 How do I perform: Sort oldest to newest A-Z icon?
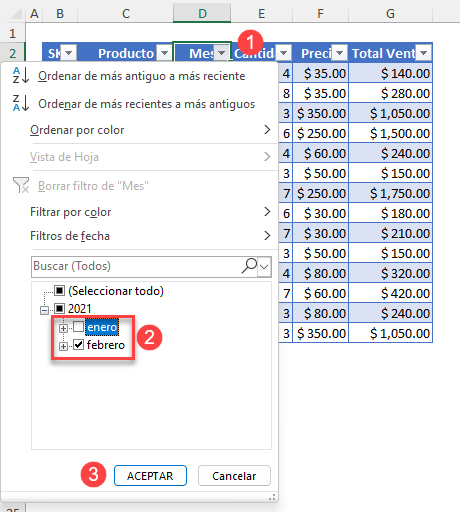(21, 75)
